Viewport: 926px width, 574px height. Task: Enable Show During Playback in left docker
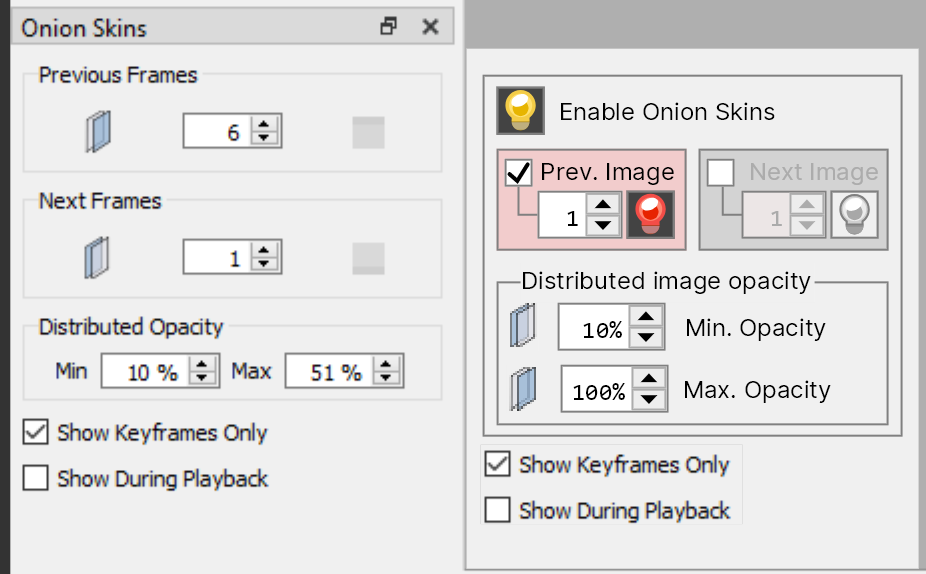pyautogui.click(x=35, y=478)
